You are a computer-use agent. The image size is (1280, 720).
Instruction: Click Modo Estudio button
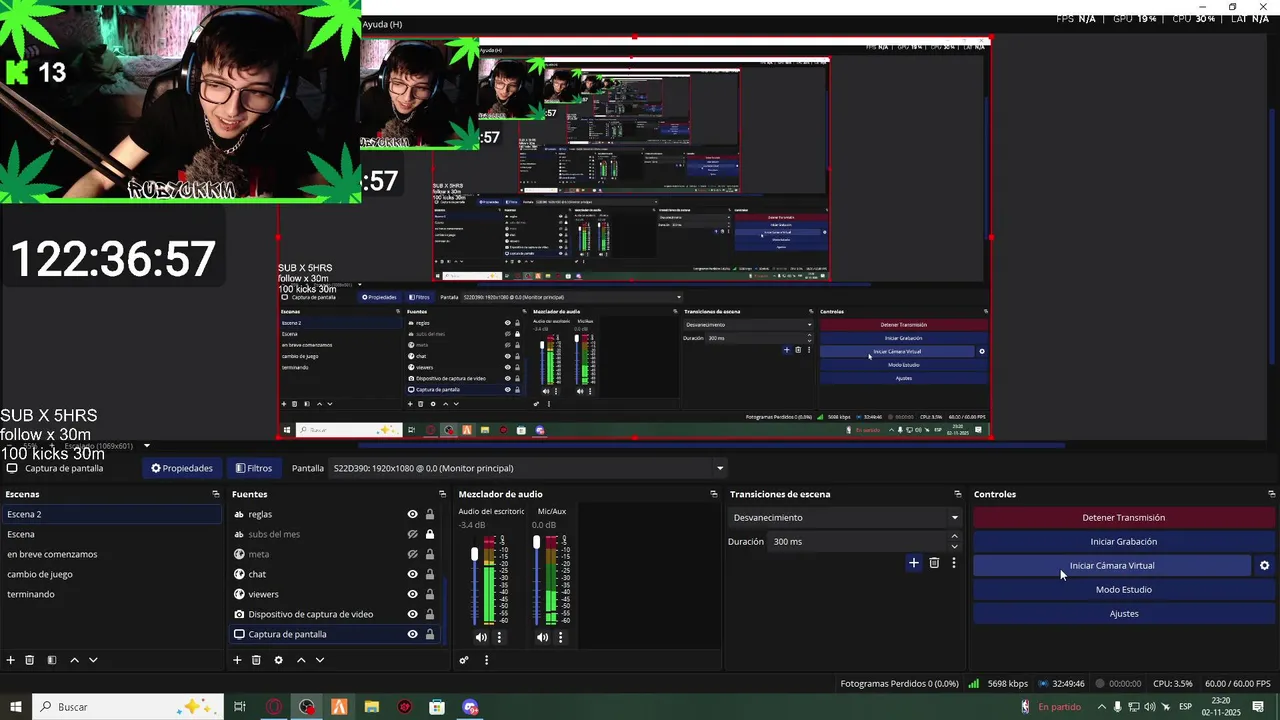(x=1123, y=590)
